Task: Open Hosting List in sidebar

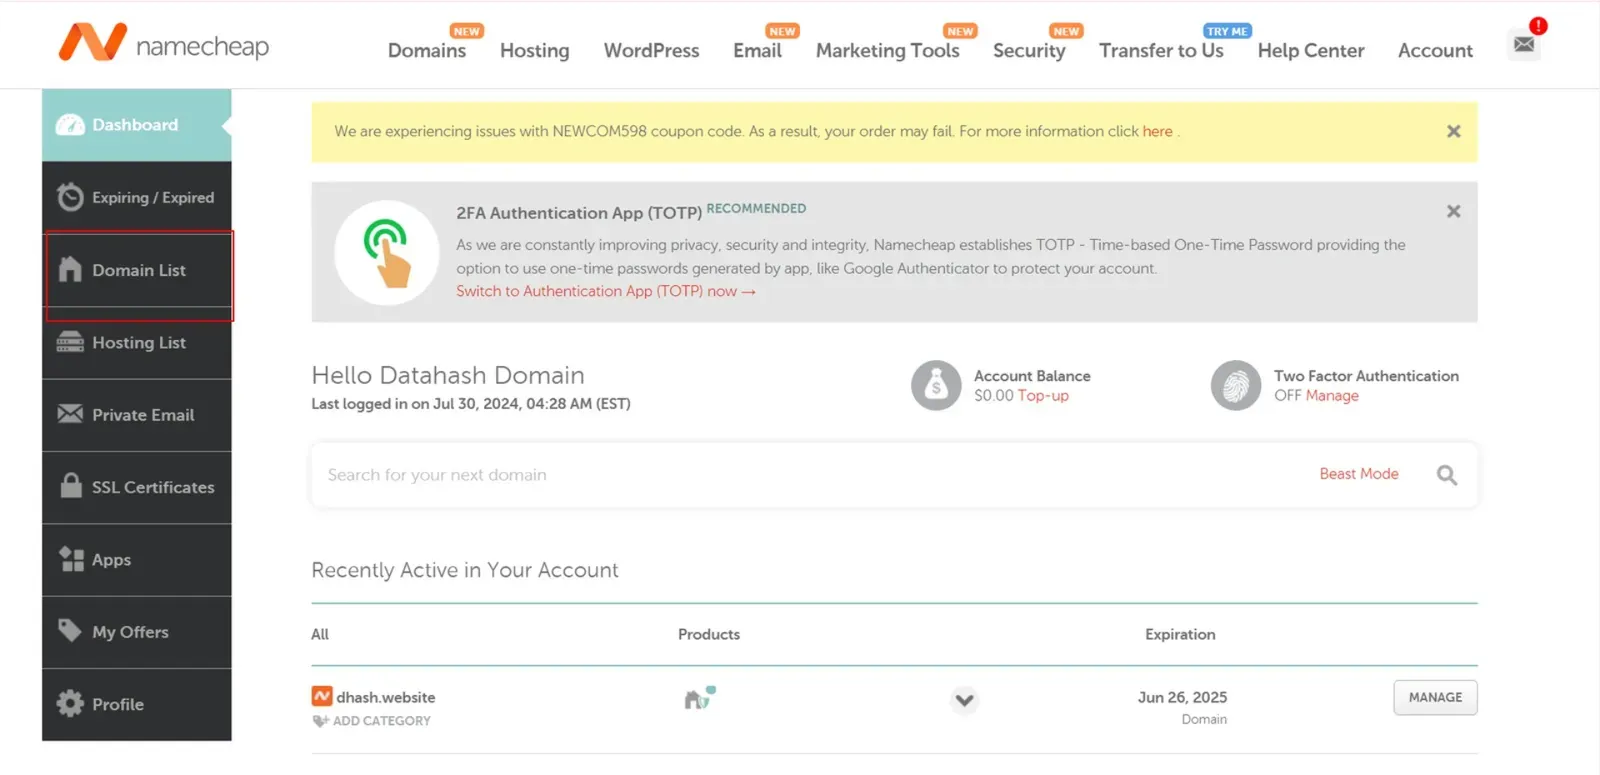Action: pos(137,342)
